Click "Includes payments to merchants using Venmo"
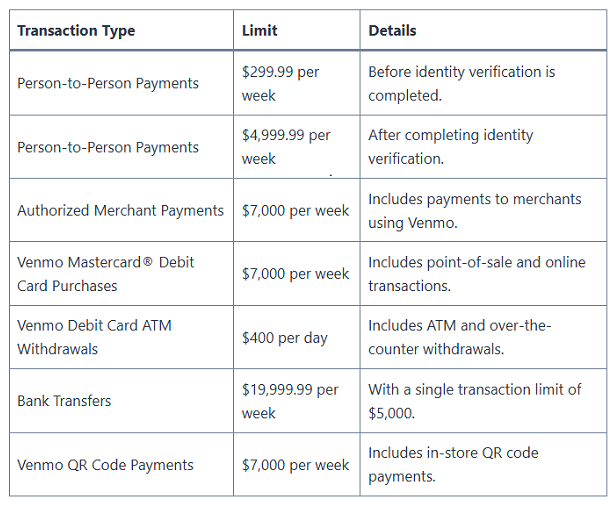Screen dimensions: 616x507 [x=474, y=211]
